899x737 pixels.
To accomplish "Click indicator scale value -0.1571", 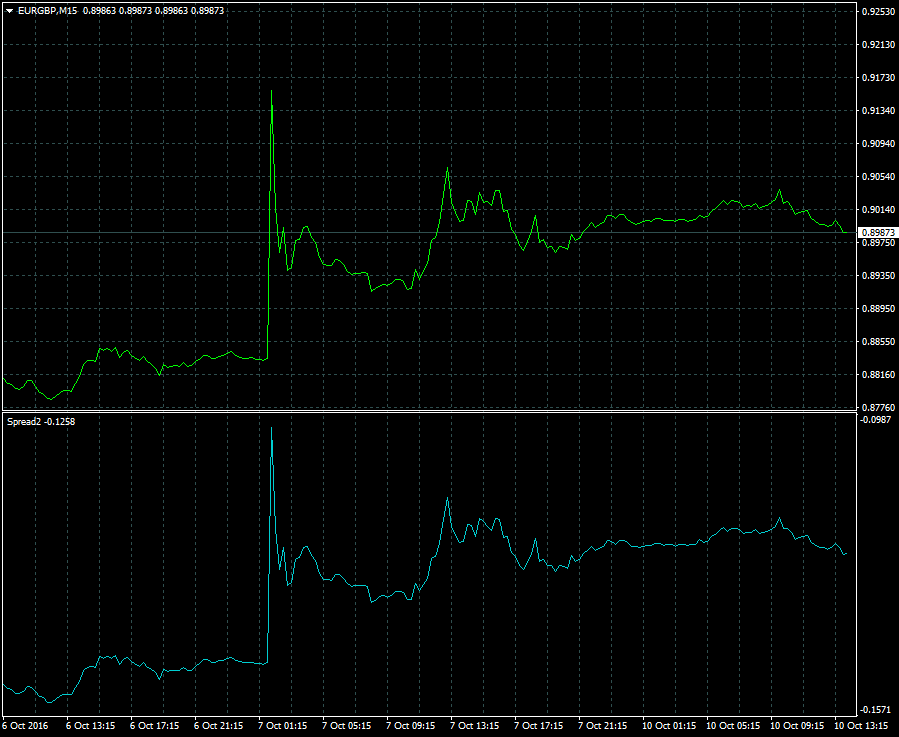I will coord(876,710).
